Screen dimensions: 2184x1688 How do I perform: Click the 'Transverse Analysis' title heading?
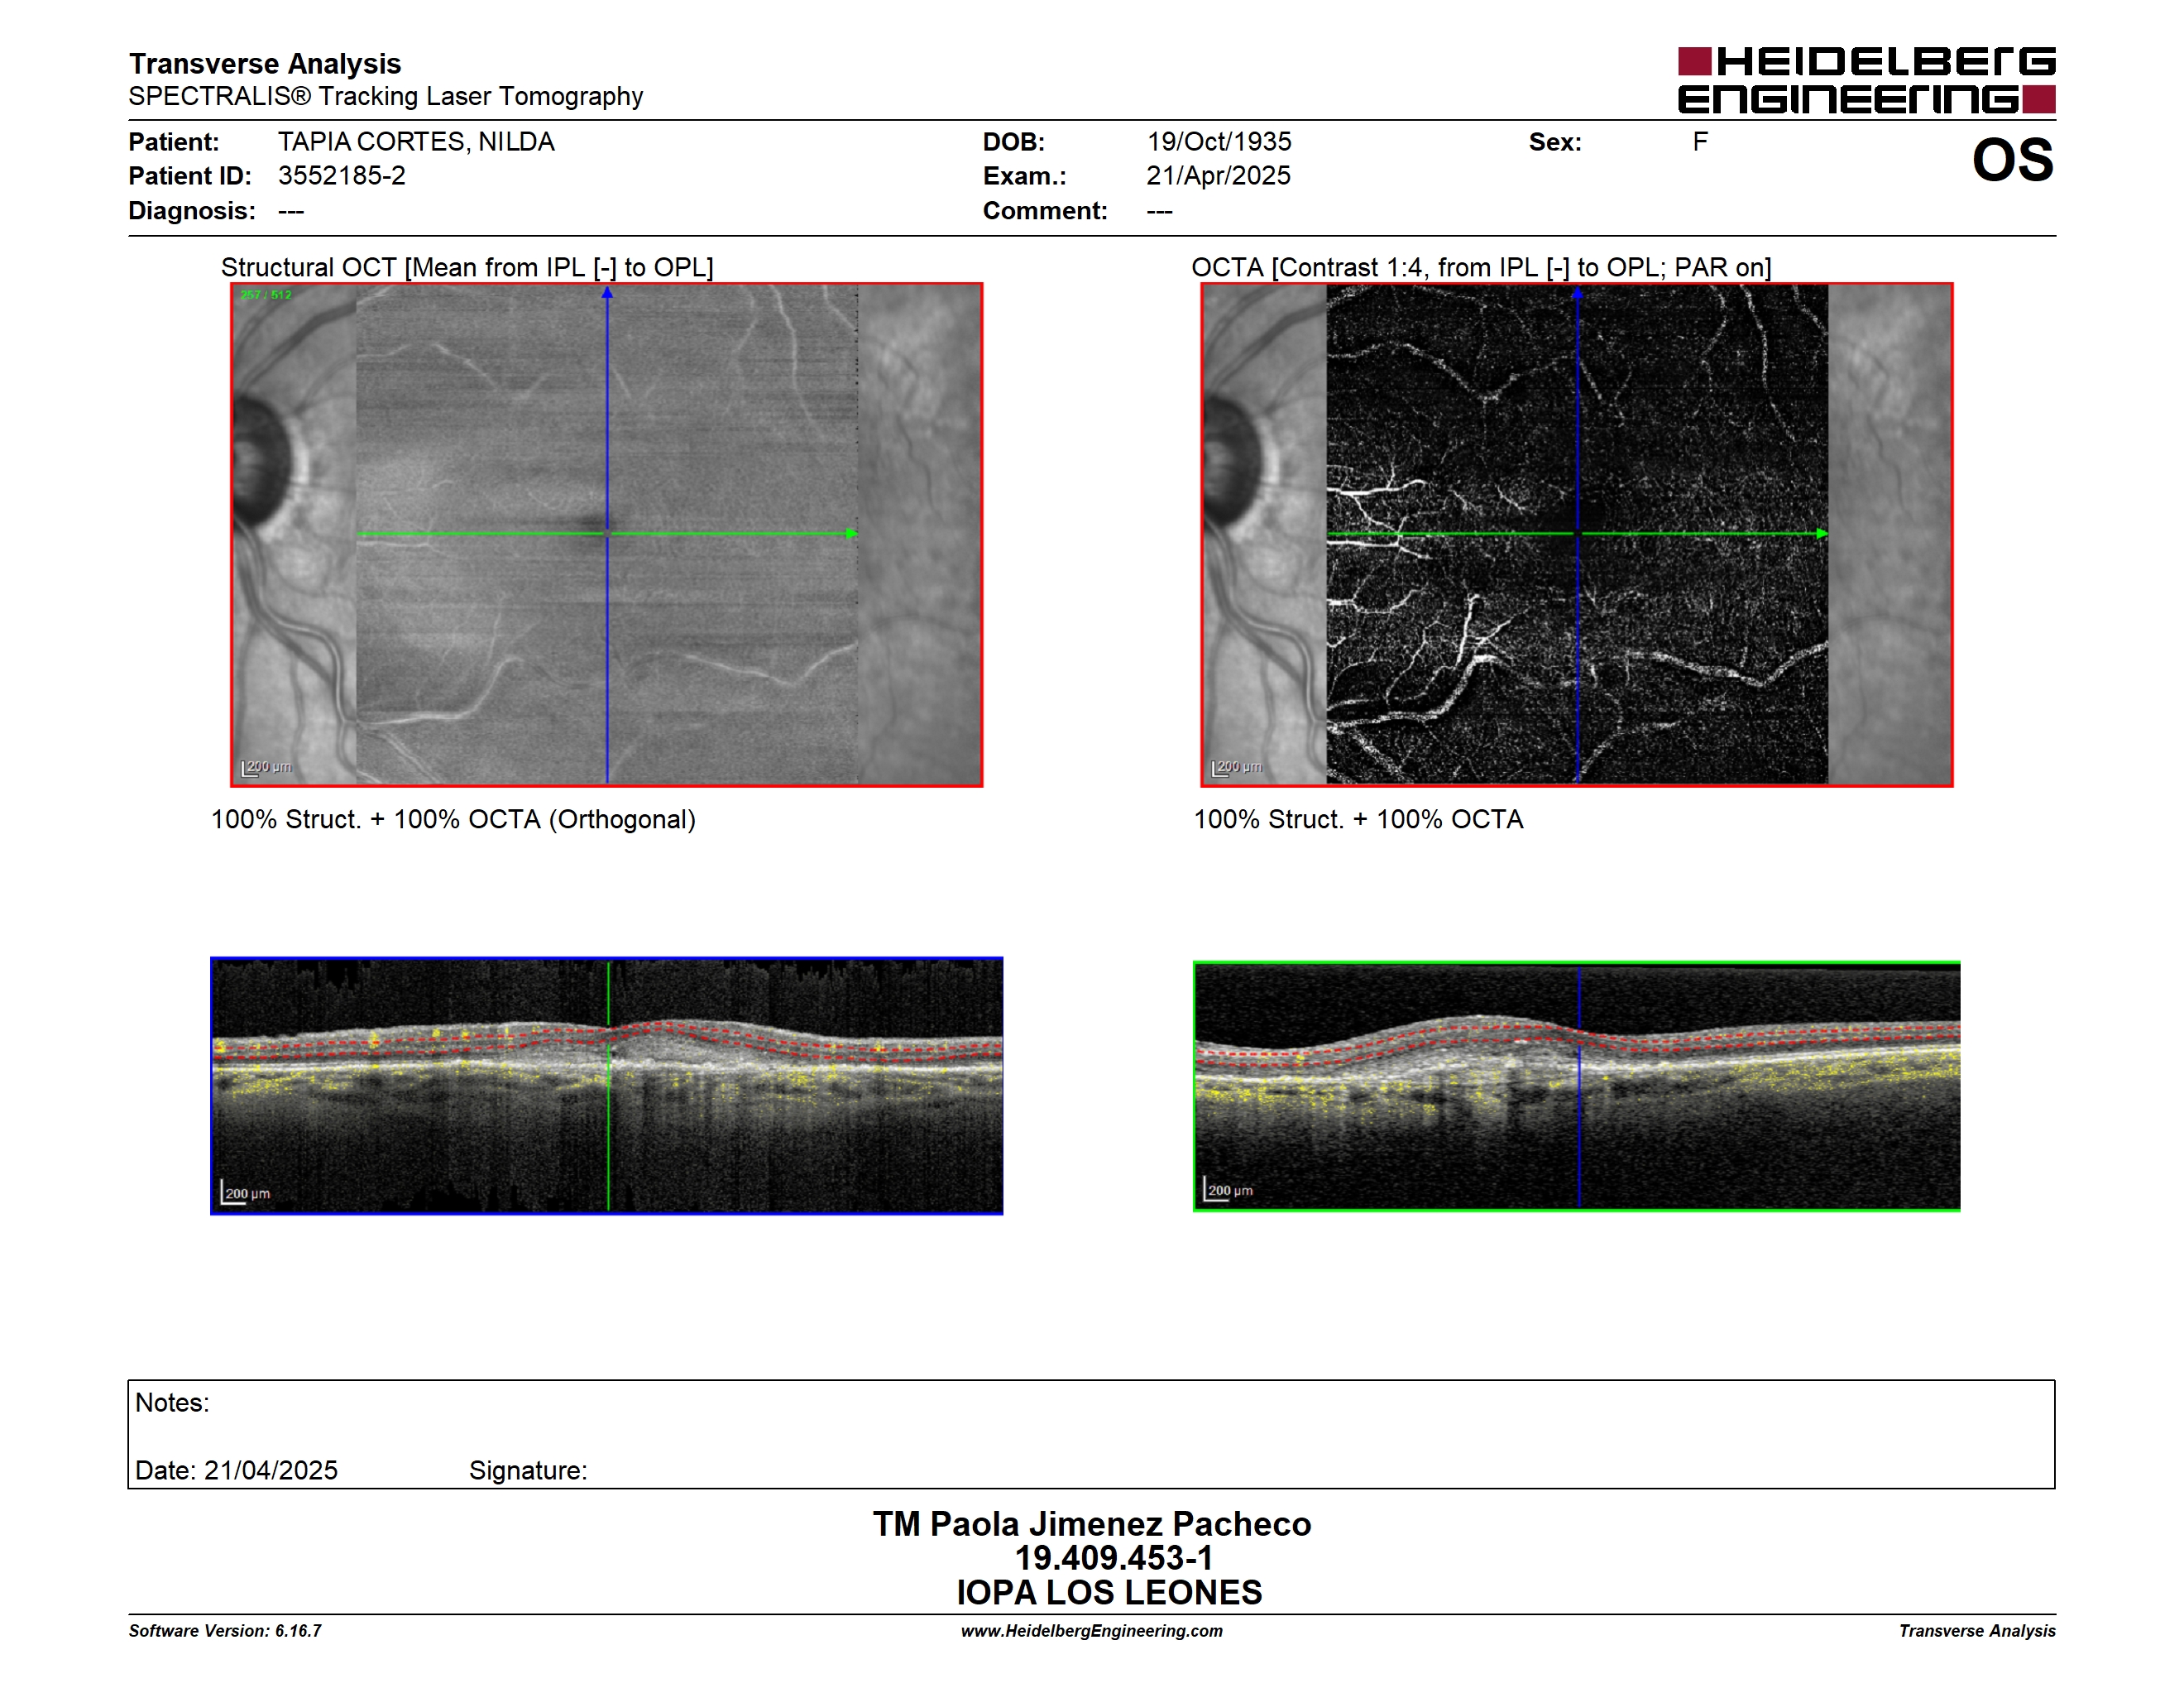265,64
